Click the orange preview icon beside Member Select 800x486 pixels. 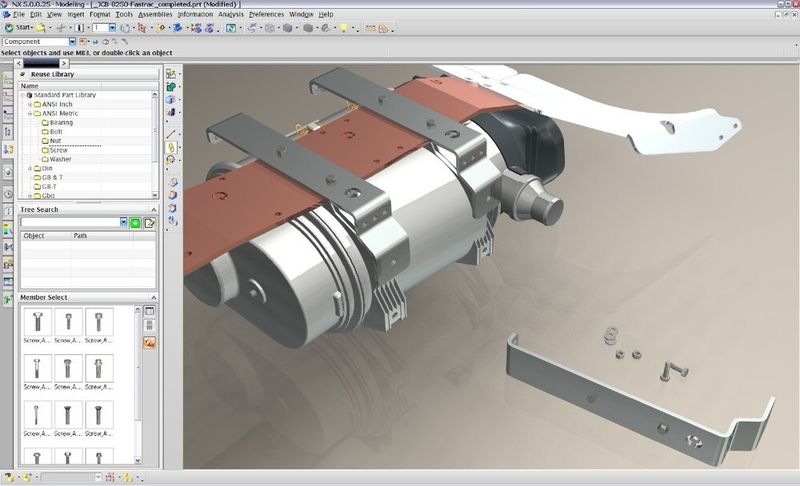(149, 343)
